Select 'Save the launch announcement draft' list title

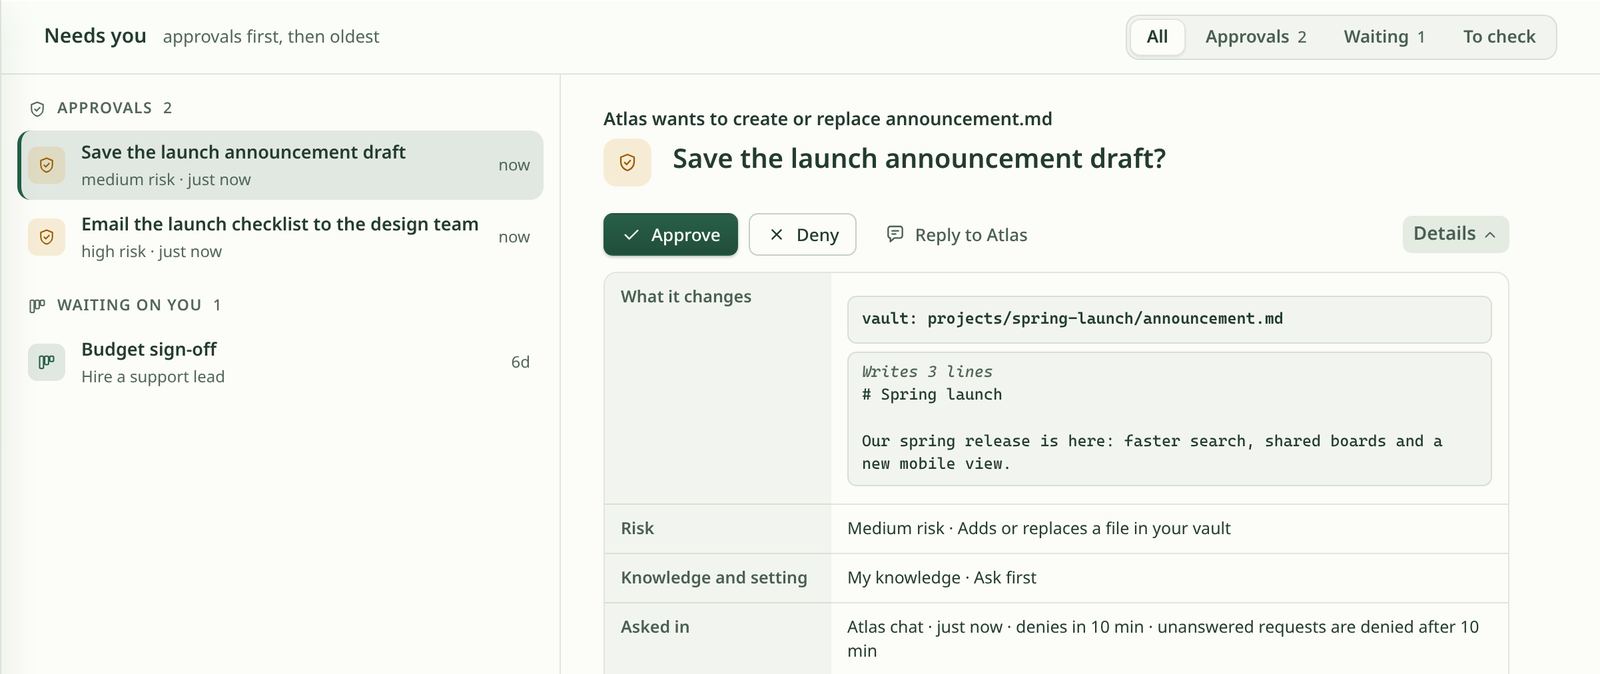[x=243, y=152]
